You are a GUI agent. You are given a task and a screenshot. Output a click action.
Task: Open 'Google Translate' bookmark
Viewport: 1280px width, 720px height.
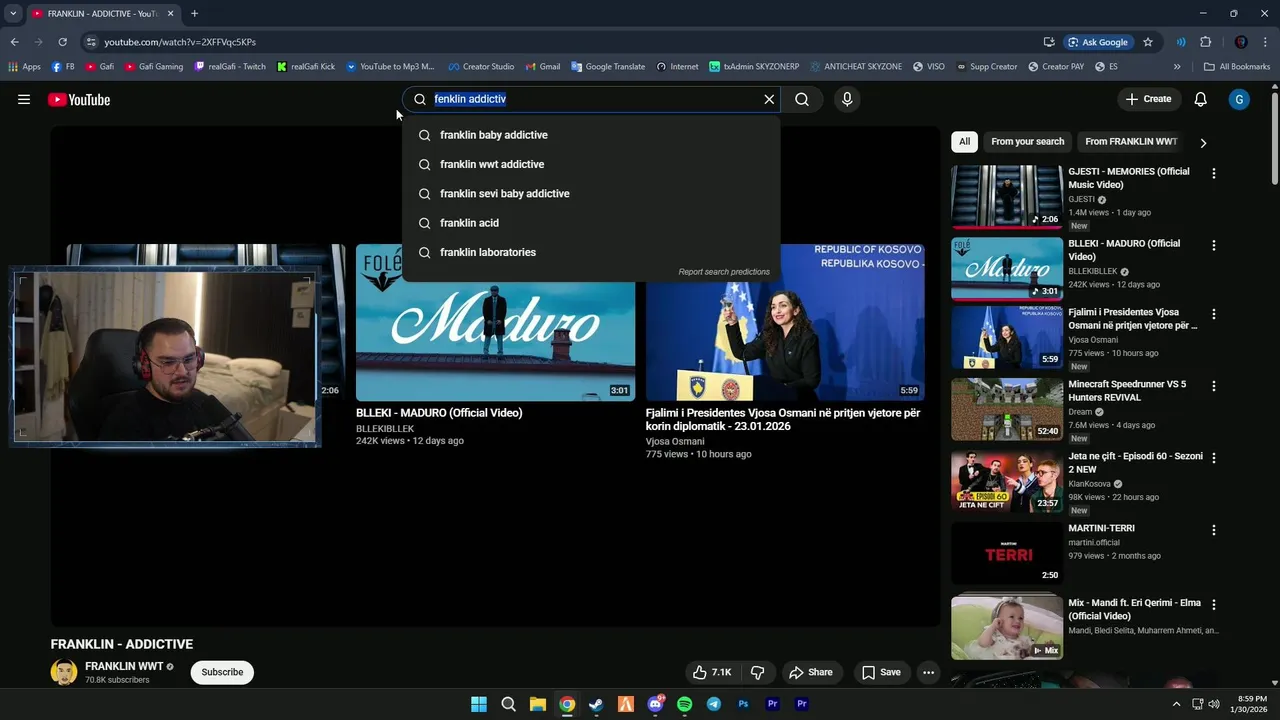pos(608,67)
